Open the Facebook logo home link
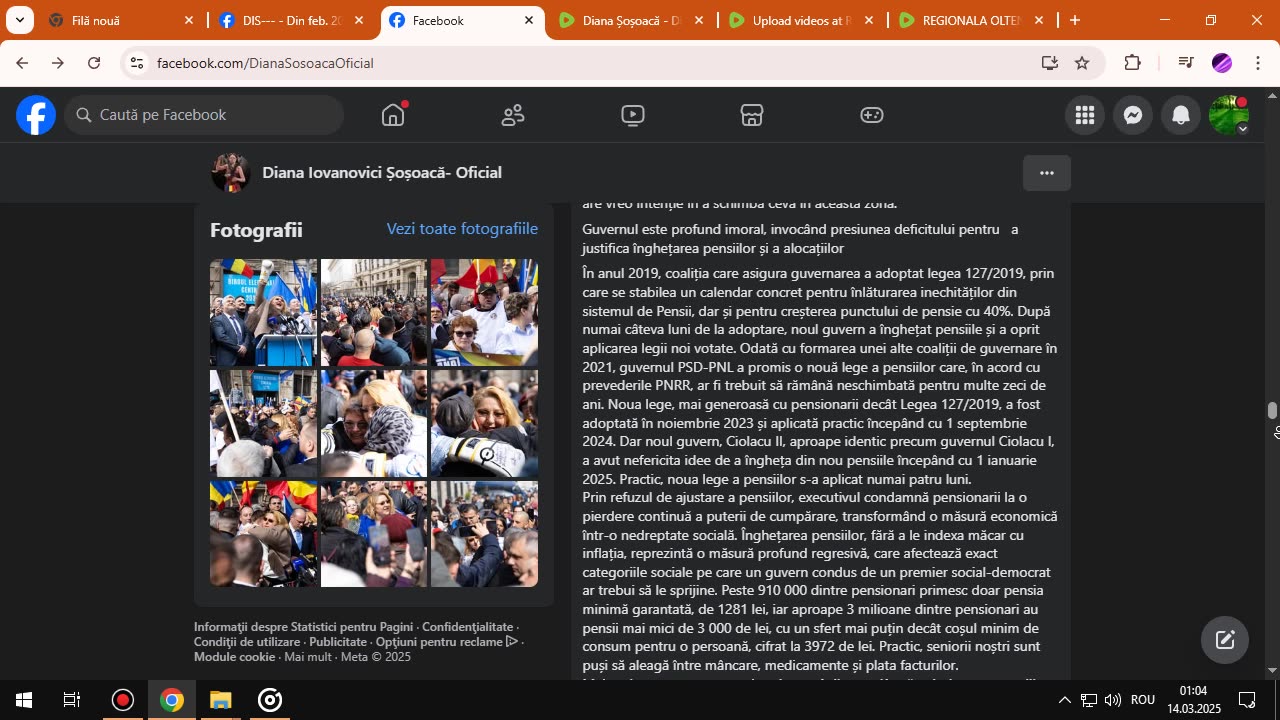This screenshot has height=720, width=1280. pyautogui.click(x=35, y=115)
